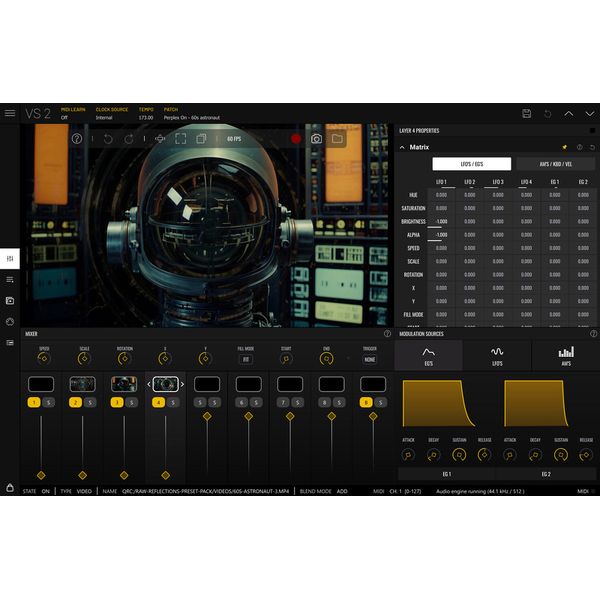
Task: Revert patch using top bar reload icon
Action: click(x=548, y=114)
